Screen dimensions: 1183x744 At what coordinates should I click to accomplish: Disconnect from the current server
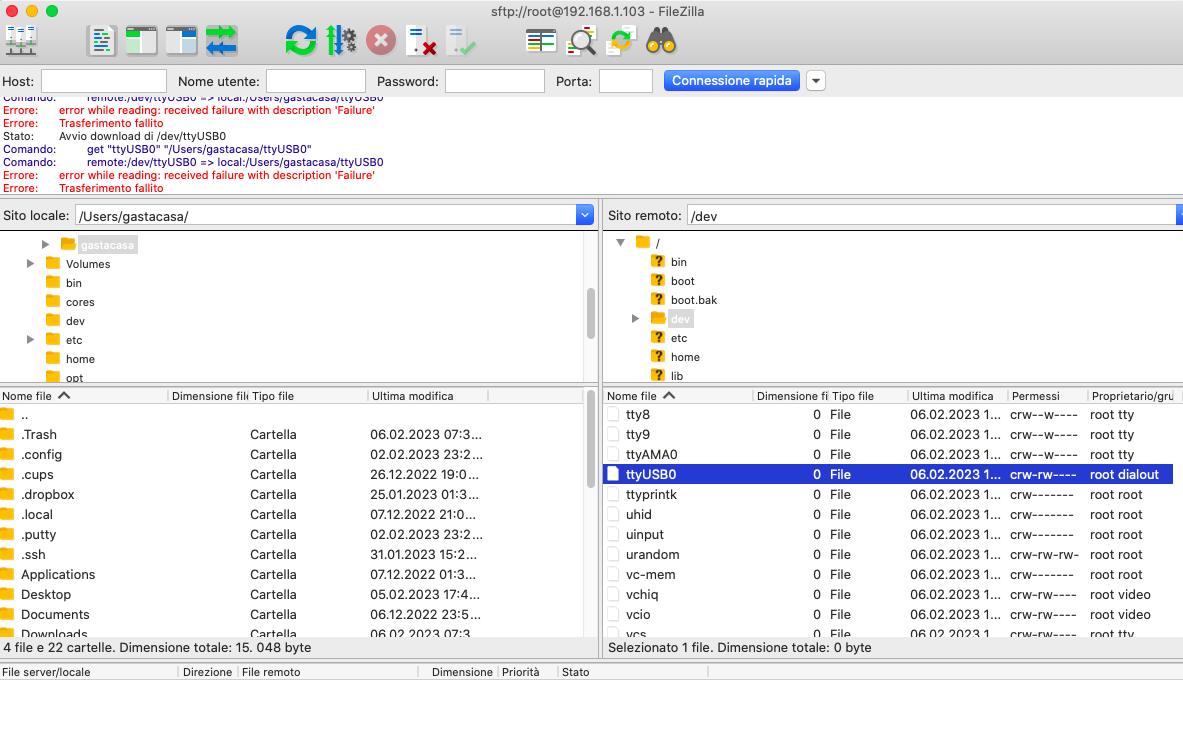(x=421, y=41)
